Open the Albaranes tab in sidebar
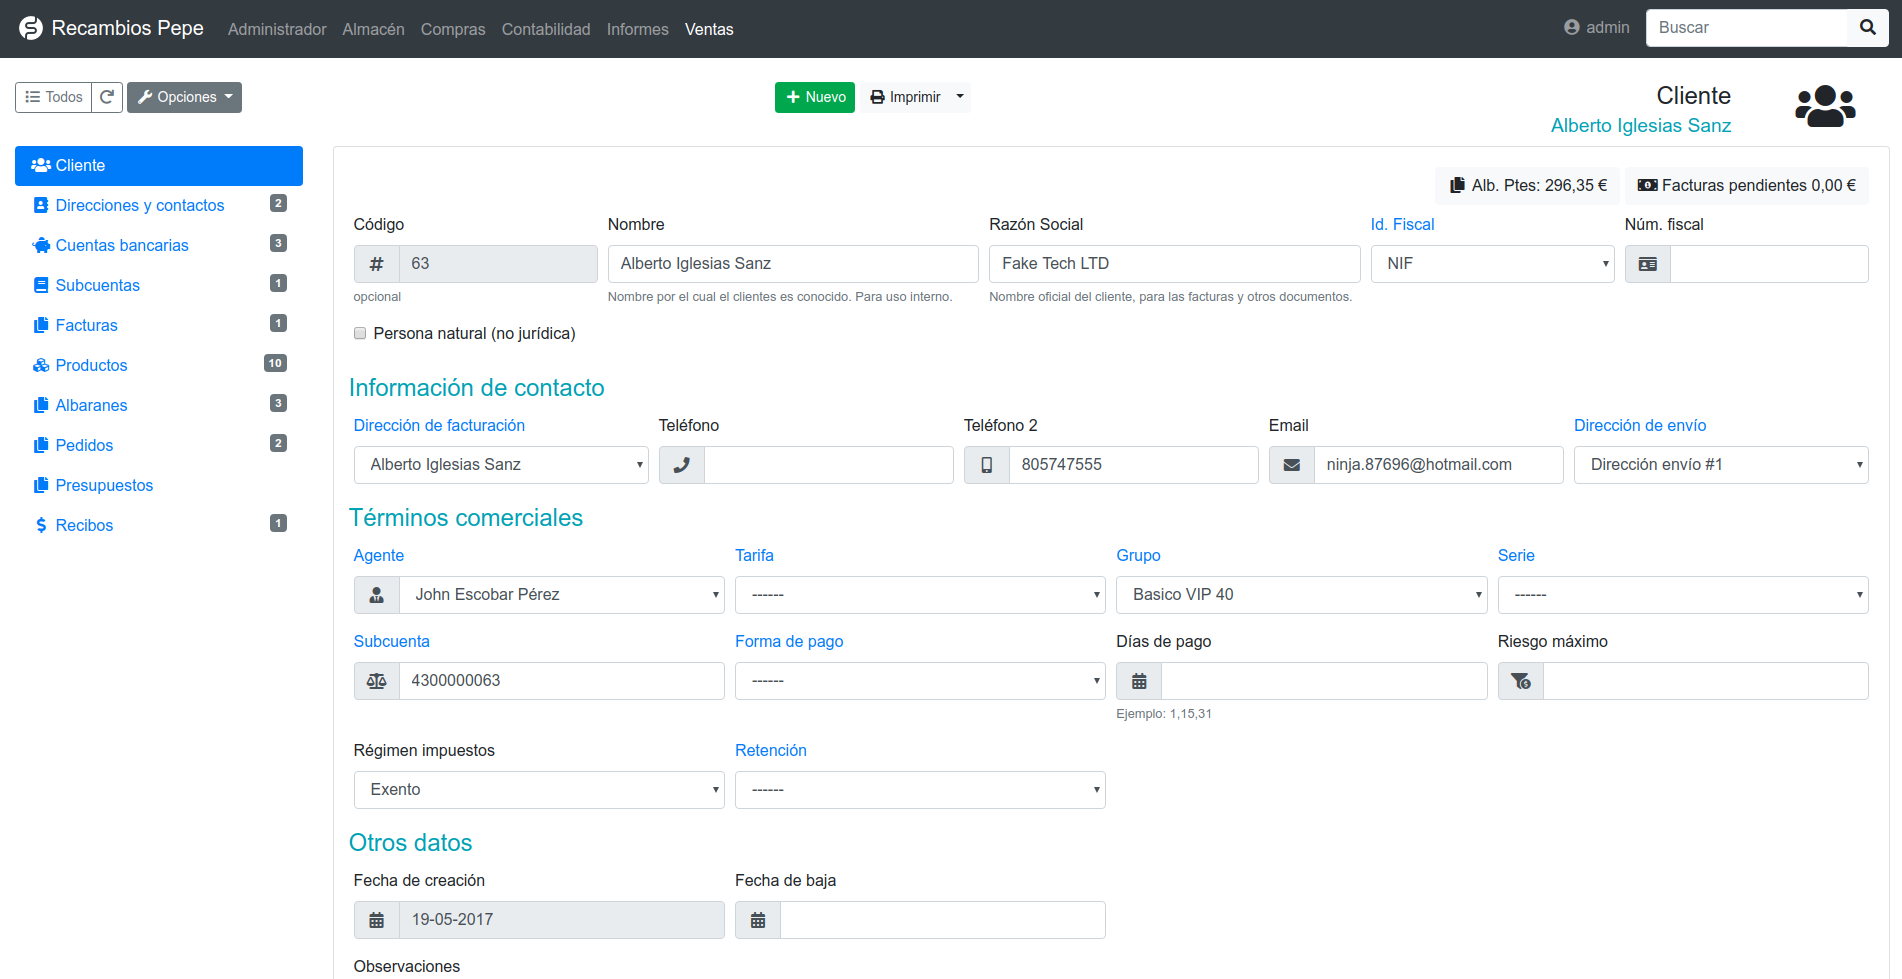Viewport: 1902px width, 979px height. pyautogui.click(x=91, y=405)
